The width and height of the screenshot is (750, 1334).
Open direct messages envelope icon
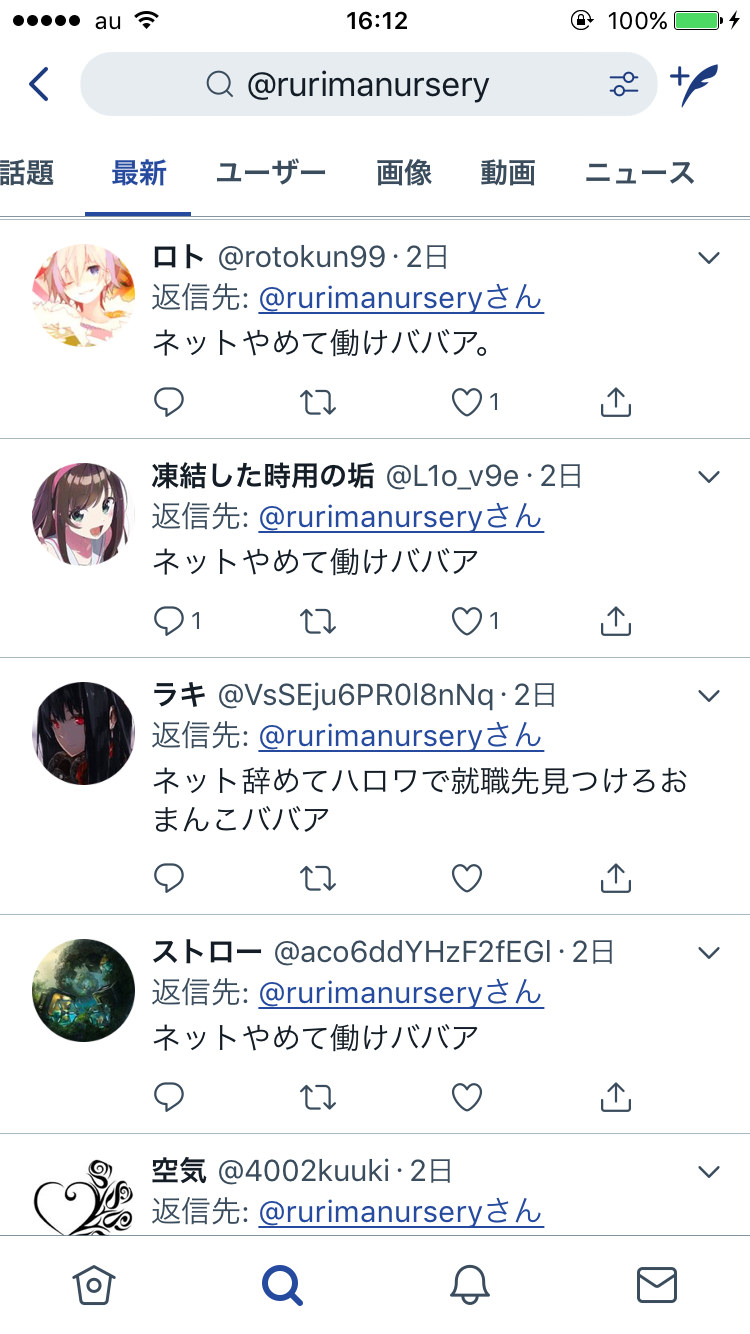(657, 1285)
